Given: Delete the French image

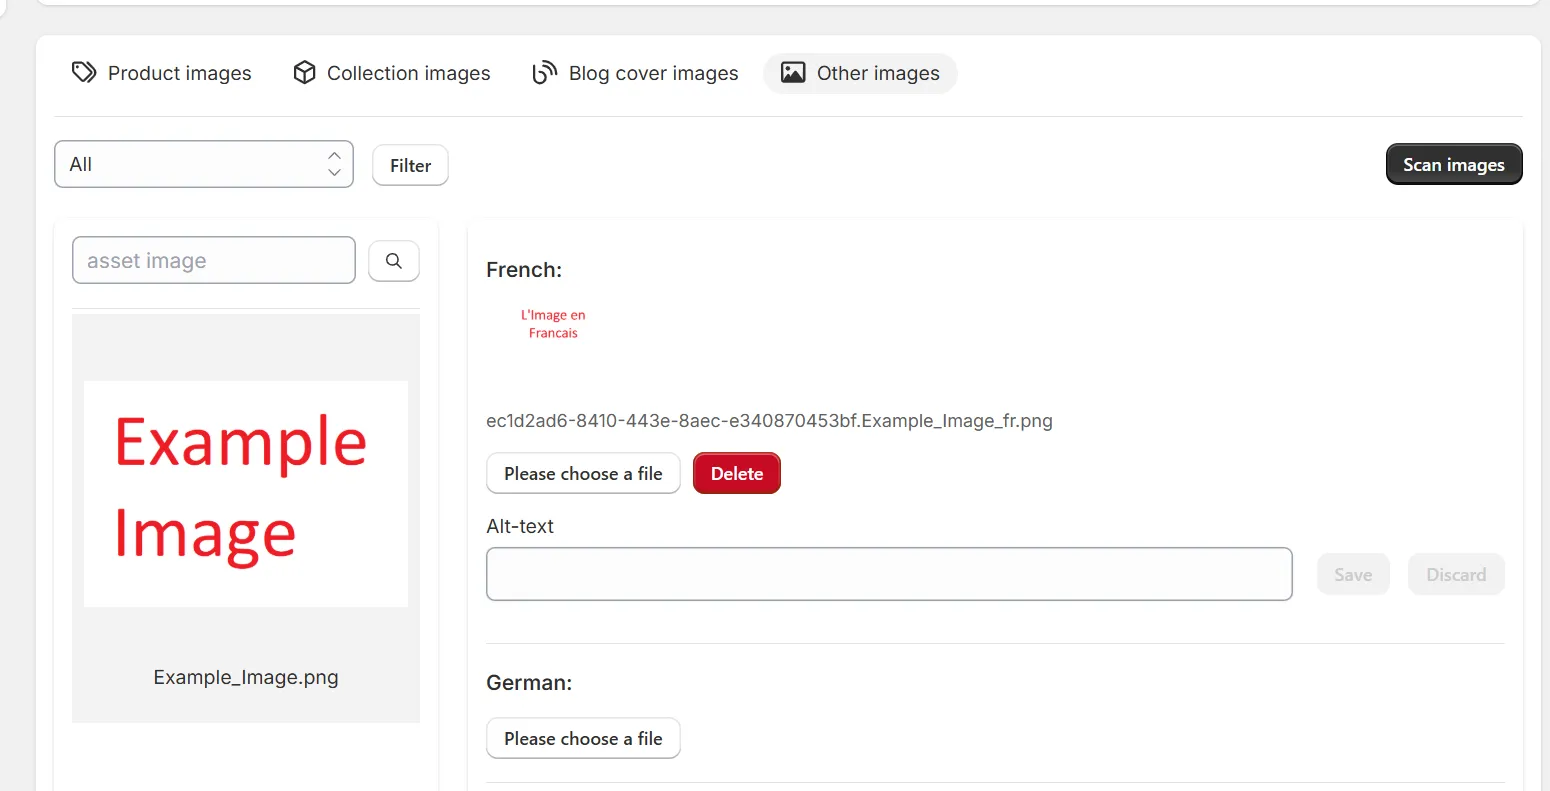Looking at the screenshot, I should (x=737, y=473).
